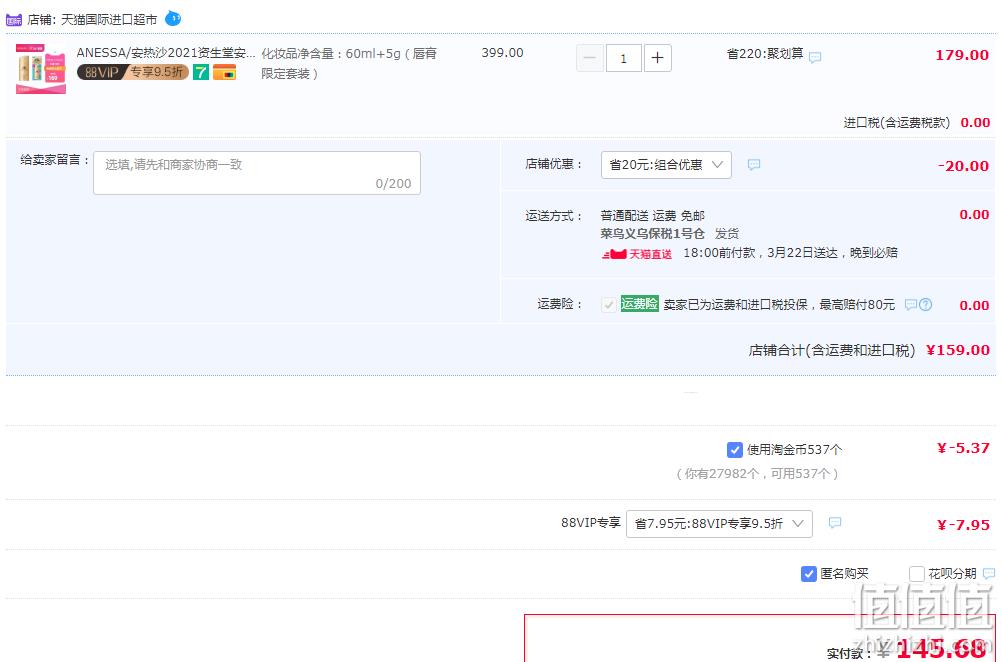Click the question mark help icon for 运费险
1002x662 pixels.
(925, 305)
